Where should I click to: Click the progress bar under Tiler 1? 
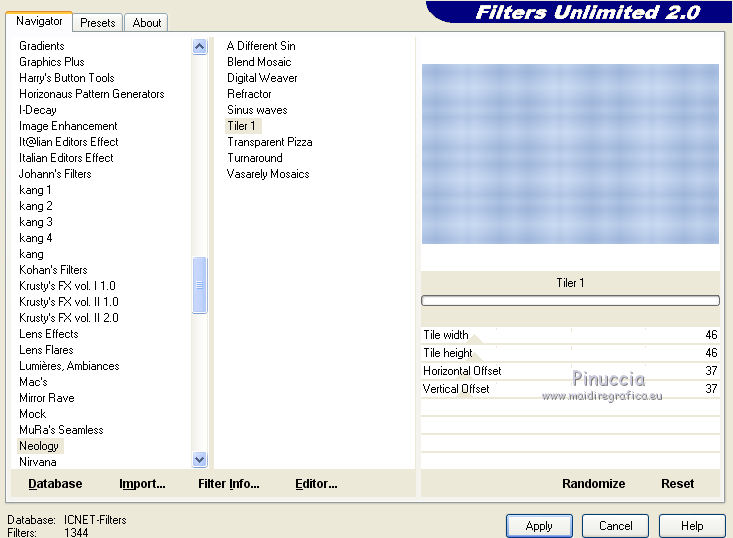coord(570,301)
